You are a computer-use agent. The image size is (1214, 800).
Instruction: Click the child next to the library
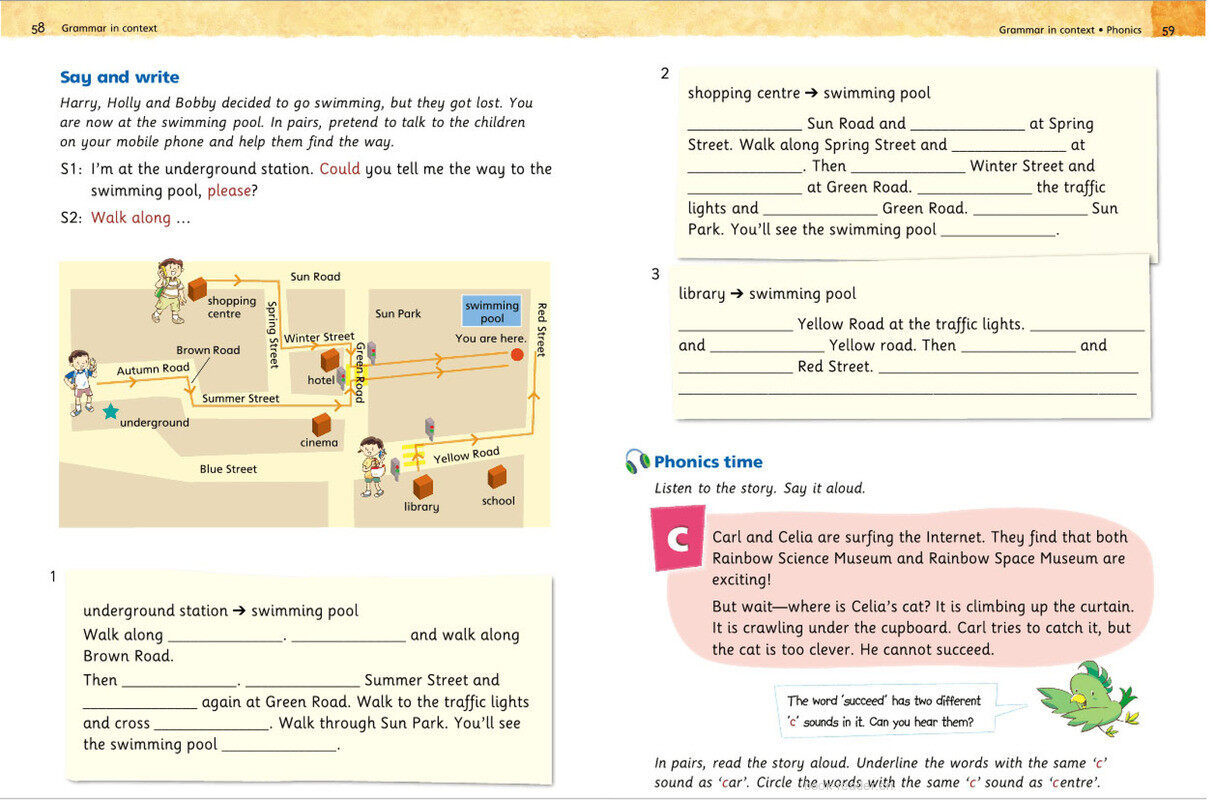pyautogui.click(x=373, y=465)
